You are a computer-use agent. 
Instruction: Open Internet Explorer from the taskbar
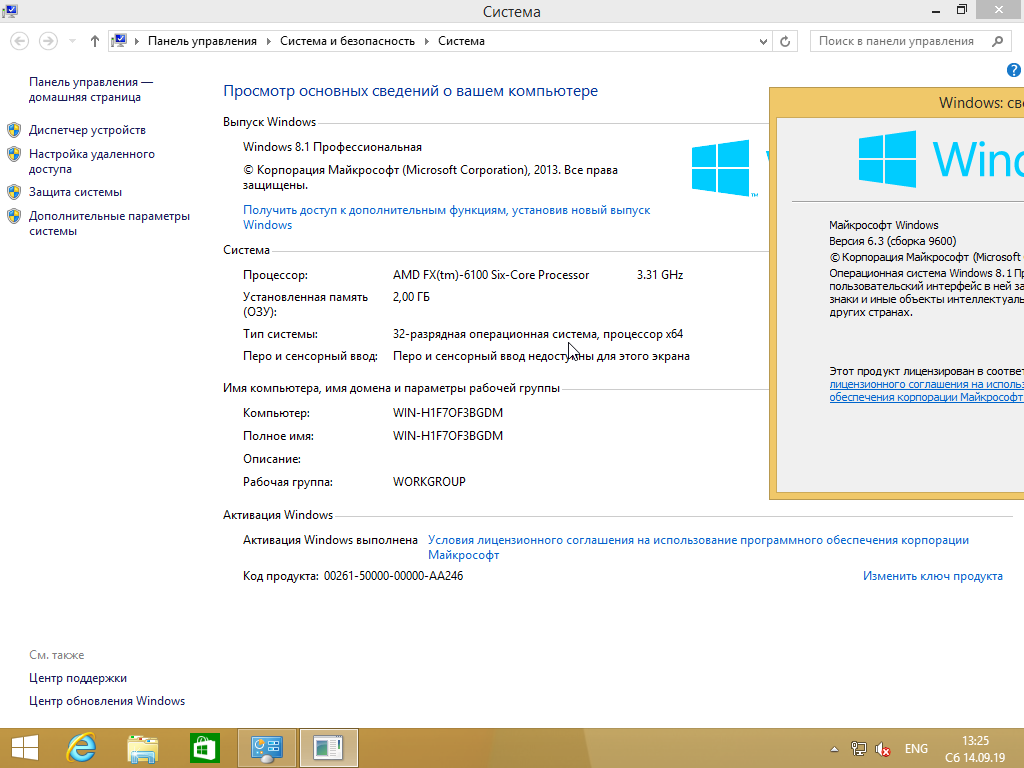[x=81, y=748]
